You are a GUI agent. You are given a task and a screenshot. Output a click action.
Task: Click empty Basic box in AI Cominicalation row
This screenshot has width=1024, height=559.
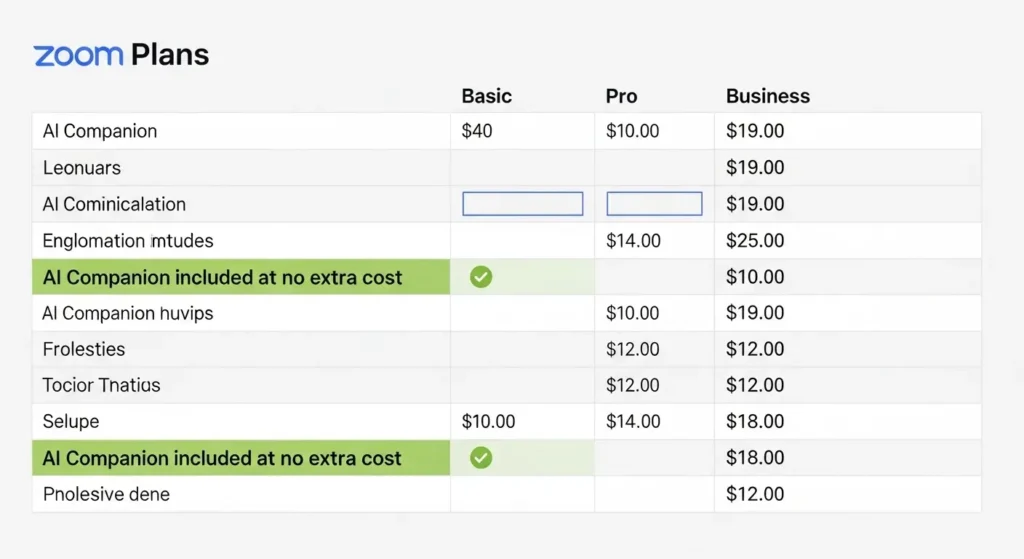[522, 204]
